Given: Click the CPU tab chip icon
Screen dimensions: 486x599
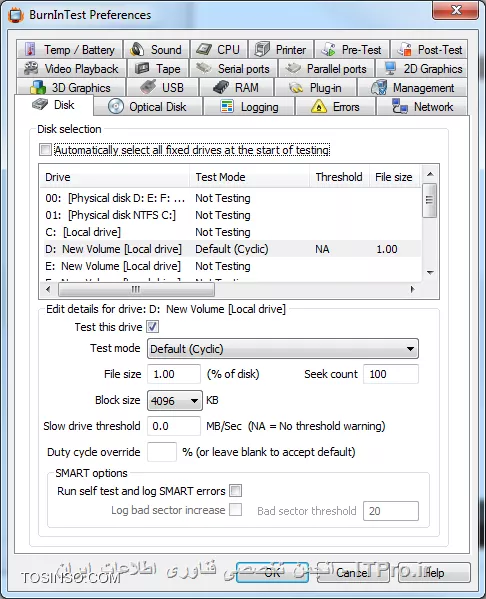Looking at the screenshot, I should point(204,49).
